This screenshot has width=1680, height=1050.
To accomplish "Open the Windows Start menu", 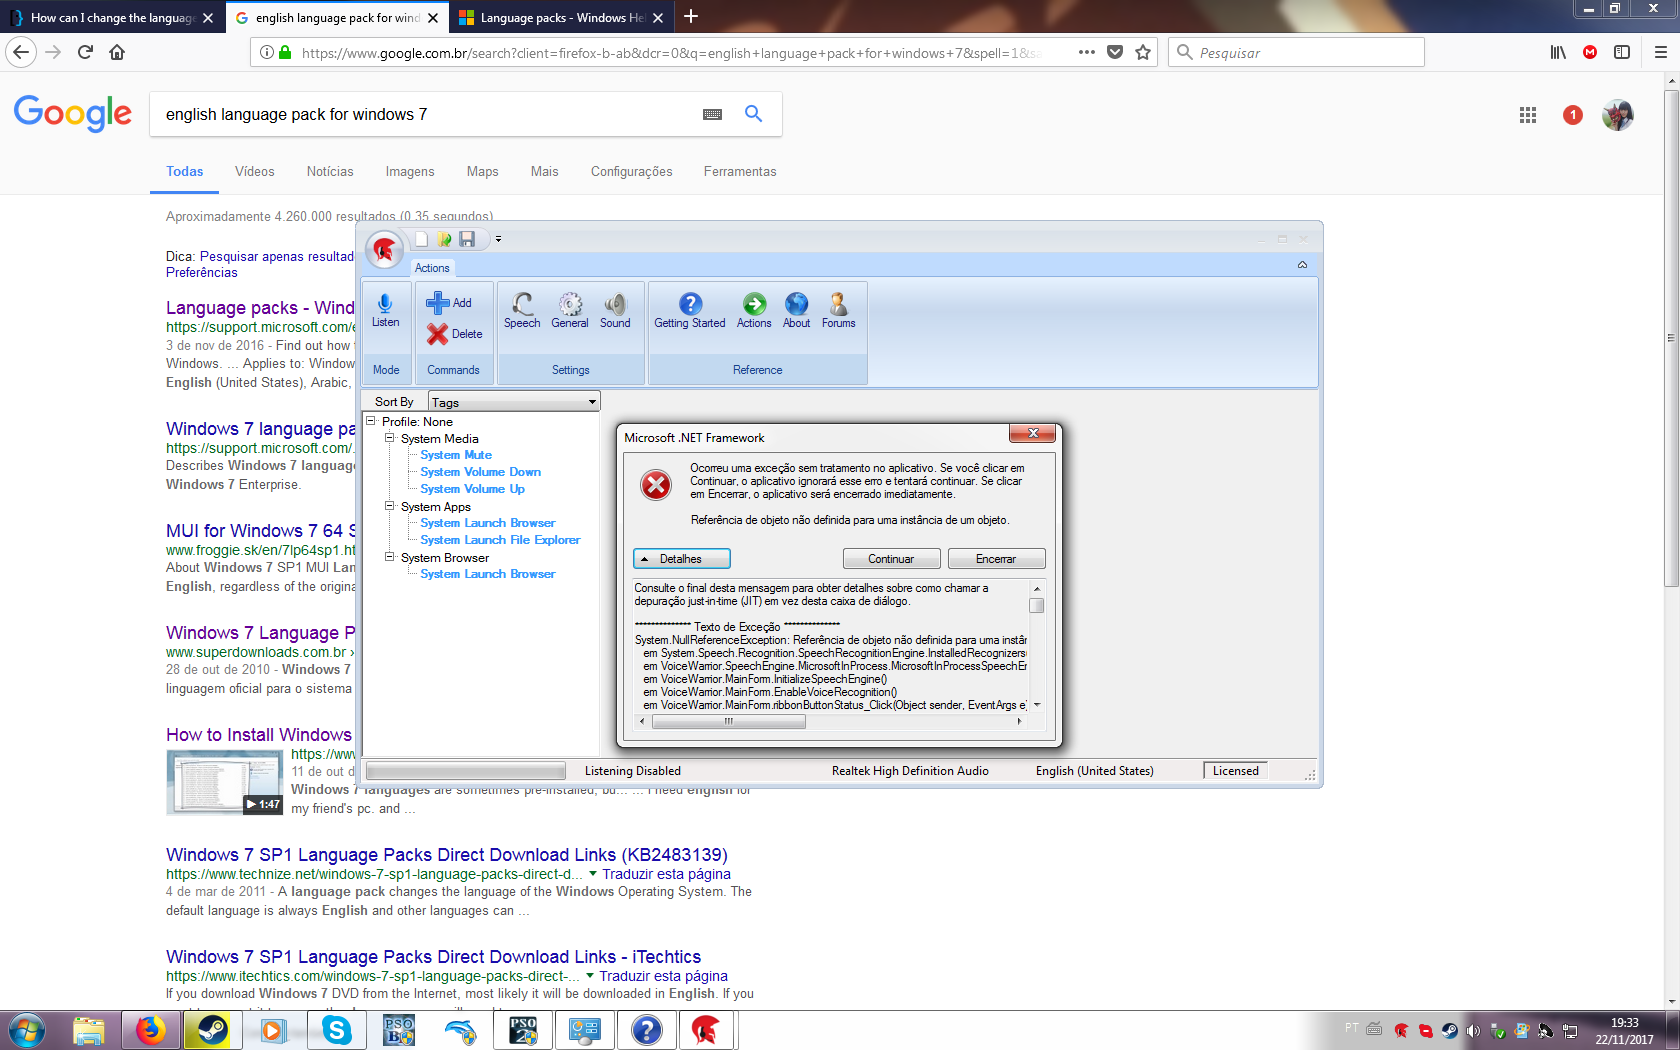I will (27, 1030).
